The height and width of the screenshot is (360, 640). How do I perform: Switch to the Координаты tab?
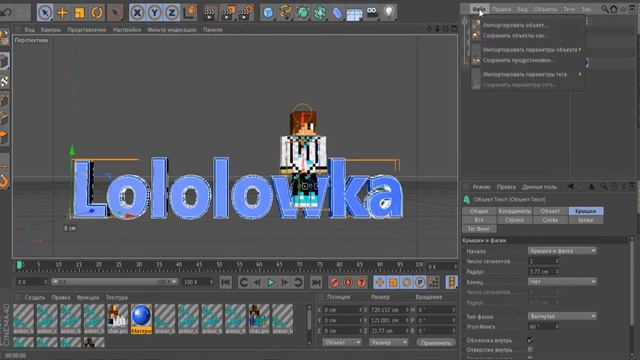[x=515, y=211]
